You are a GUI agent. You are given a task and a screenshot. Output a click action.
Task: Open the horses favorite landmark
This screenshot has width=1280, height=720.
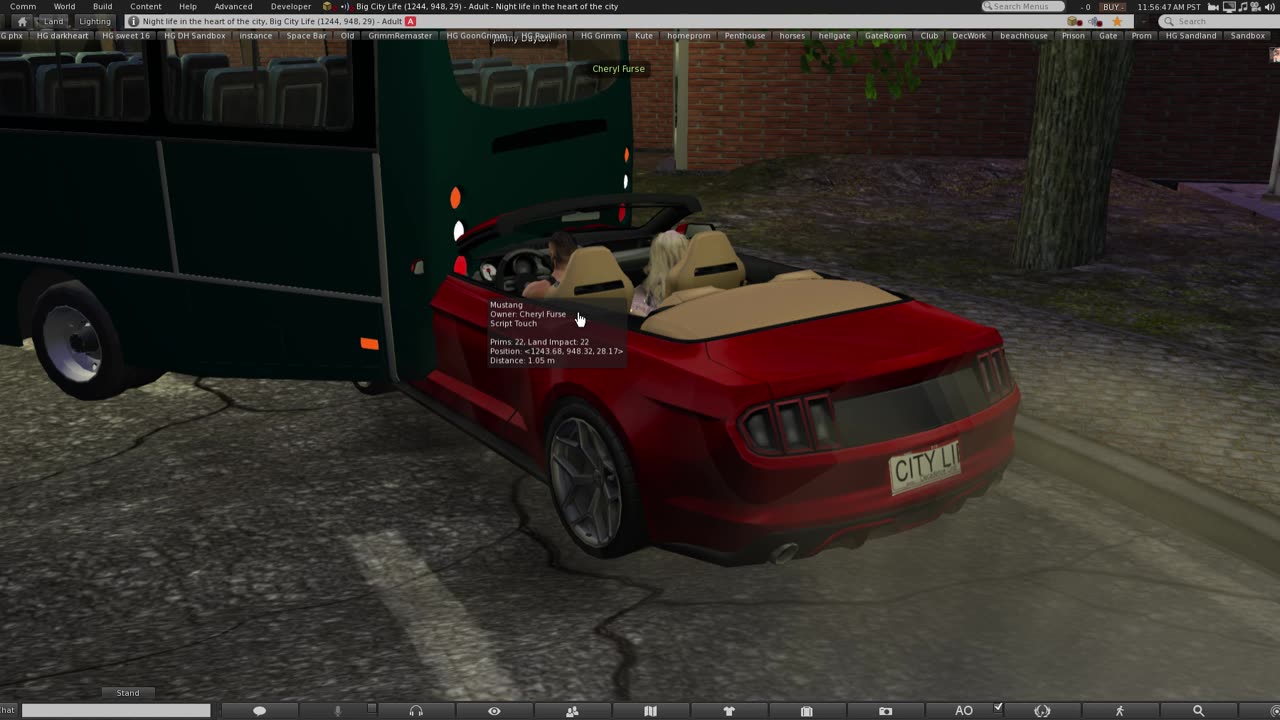point(792,36)
